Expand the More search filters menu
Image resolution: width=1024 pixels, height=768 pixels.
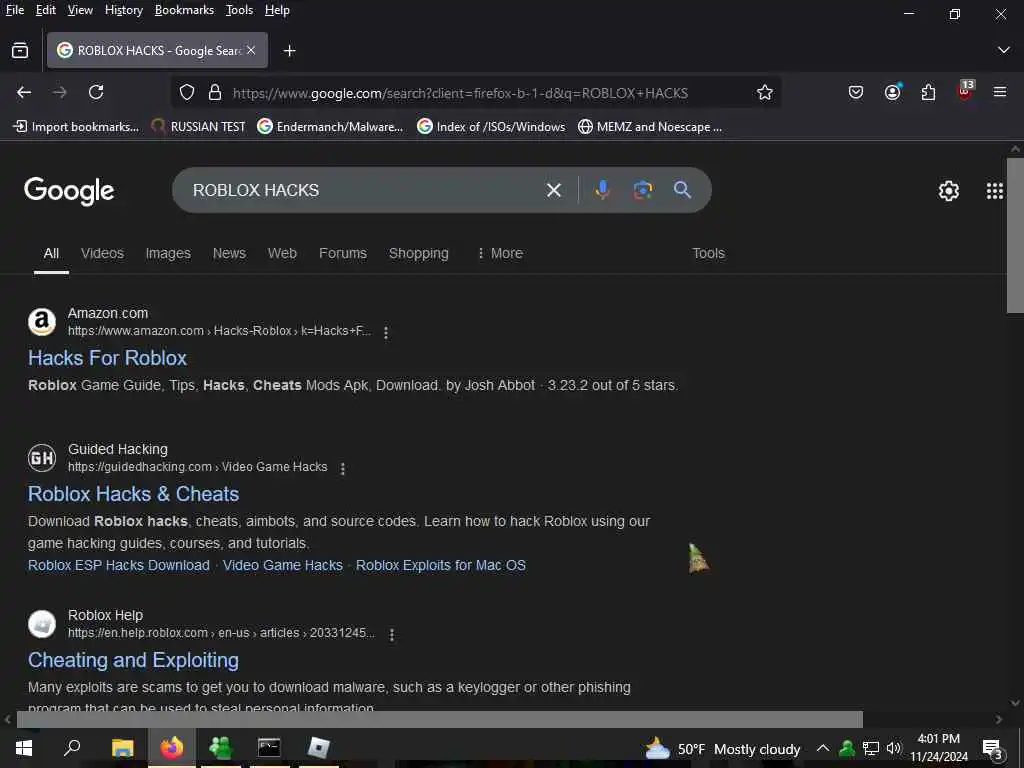pos(500,253)
